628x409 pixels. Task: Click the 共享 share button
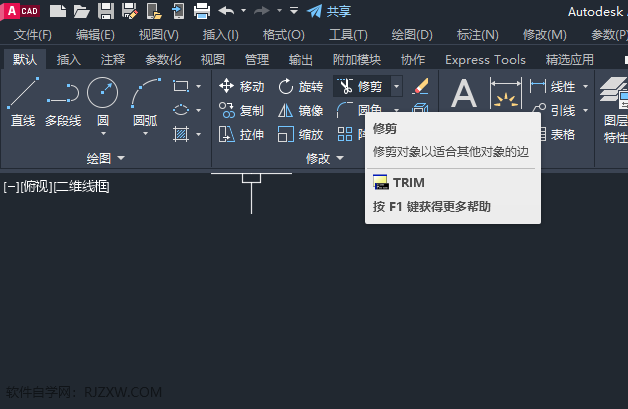[x=329, y=11]
